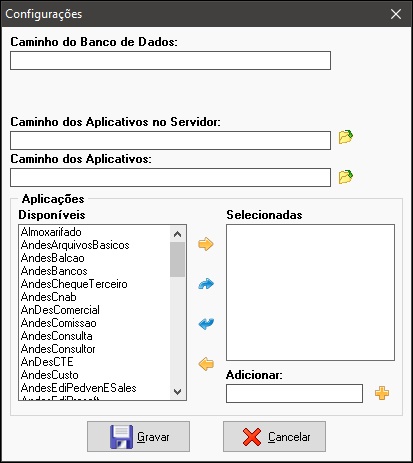Browse folder for server applications path
413x463 pixels.
tap(346, 137)
